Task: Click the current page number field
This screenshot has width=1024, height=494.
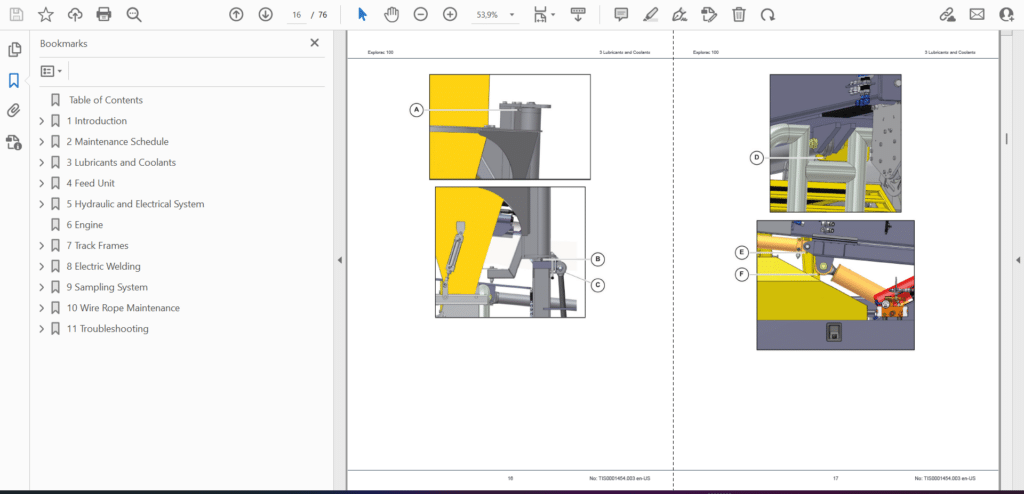Action: coord(296,14)
